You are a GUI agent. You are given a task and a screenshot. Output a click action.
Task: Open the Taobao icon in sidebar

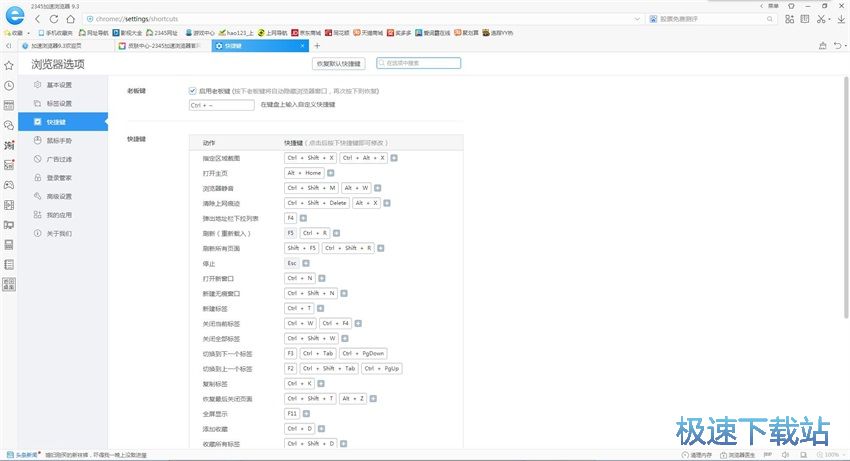9,145
